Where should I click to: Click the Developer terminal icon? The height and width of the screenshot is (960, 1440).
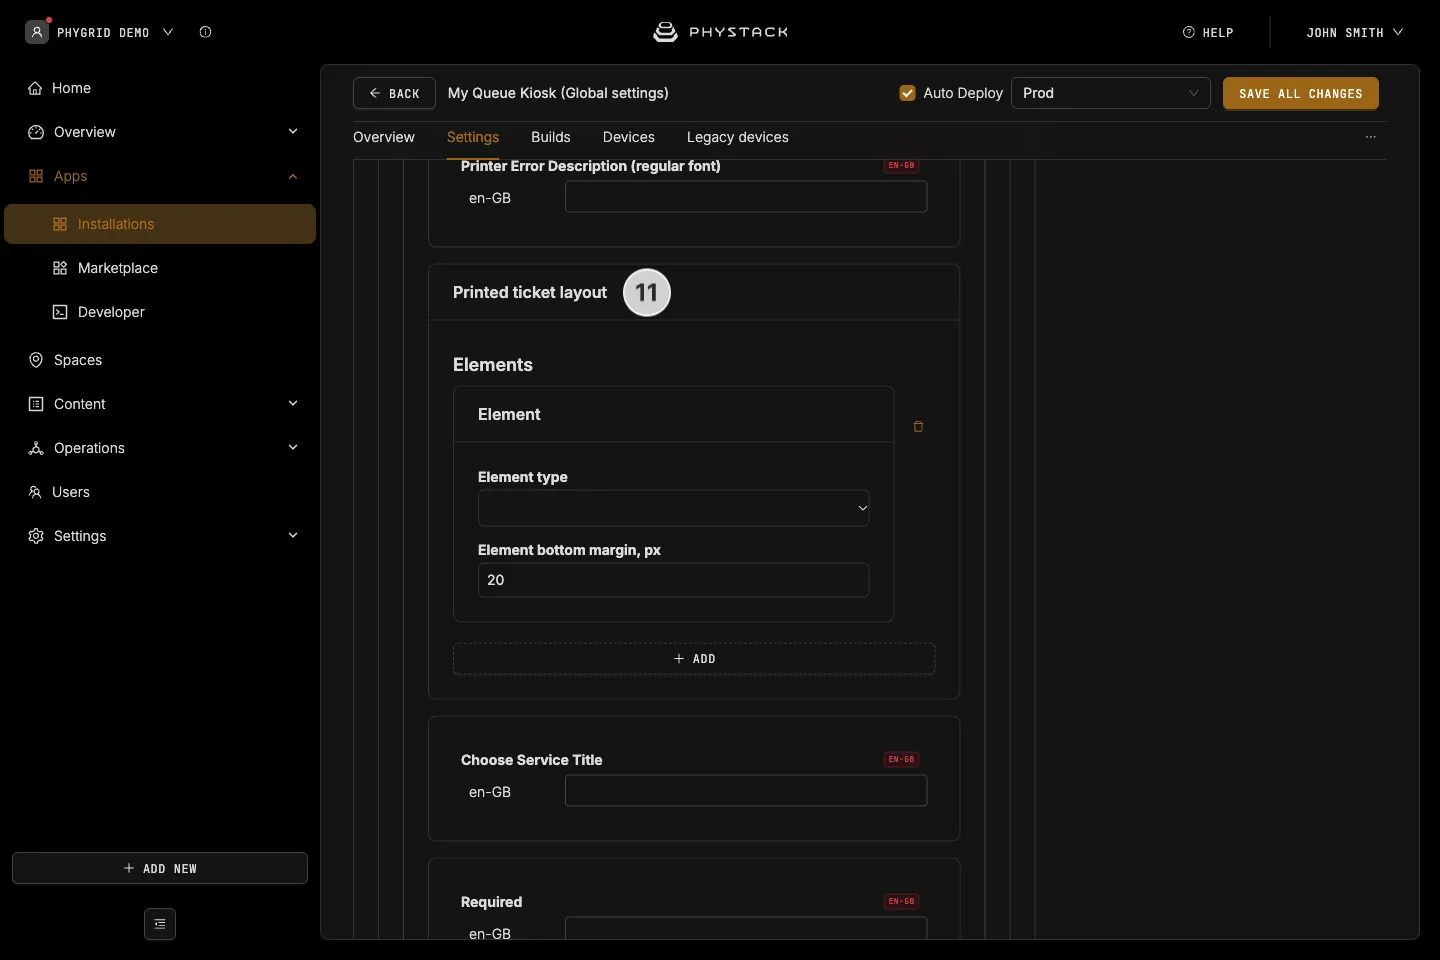tap(60, 312)
